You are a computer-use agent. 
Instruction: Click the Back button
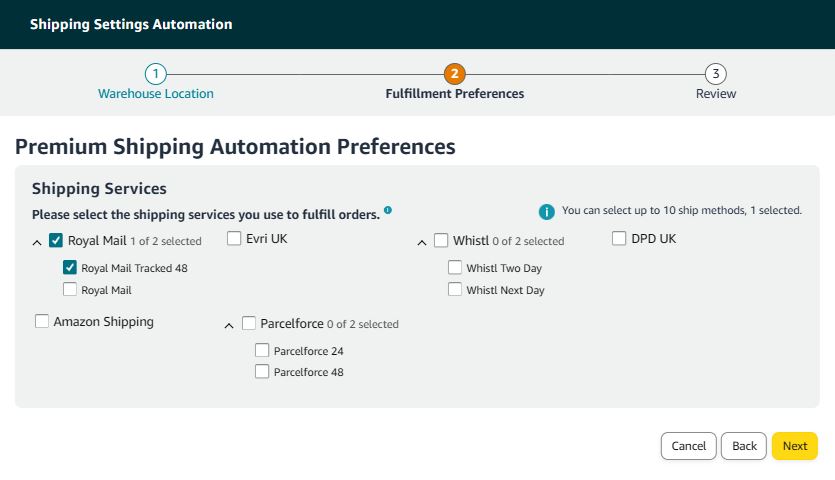tap(744, 446)
